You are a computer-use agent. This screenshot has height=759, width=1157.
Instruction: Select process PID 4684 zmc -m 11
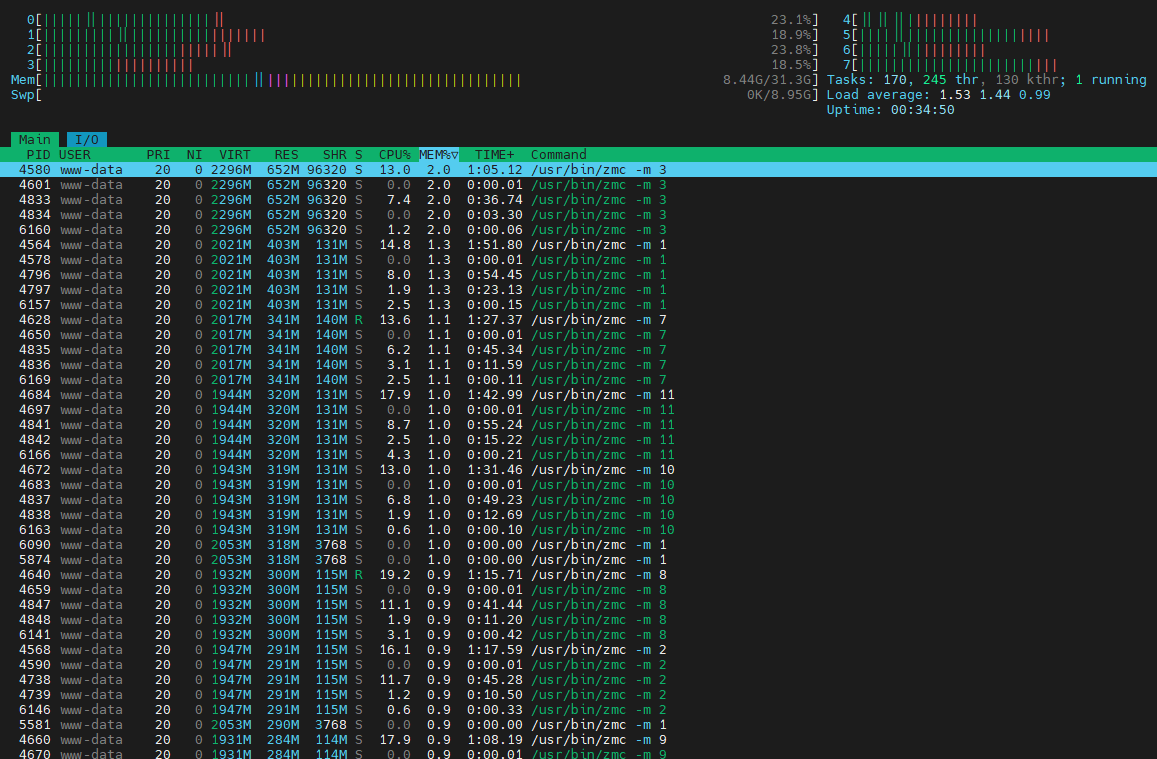pos(578,395)
